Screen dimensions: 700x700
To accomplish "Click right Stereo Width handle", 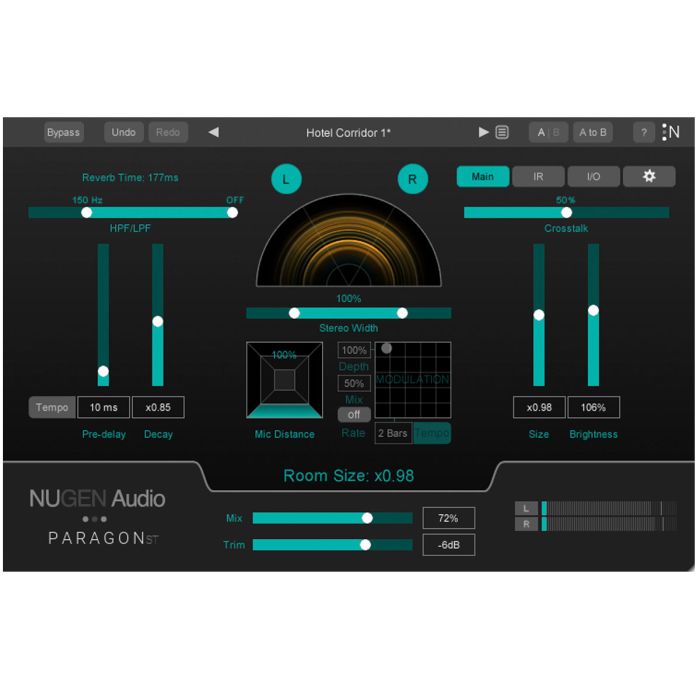I will (x=402, y=313).
